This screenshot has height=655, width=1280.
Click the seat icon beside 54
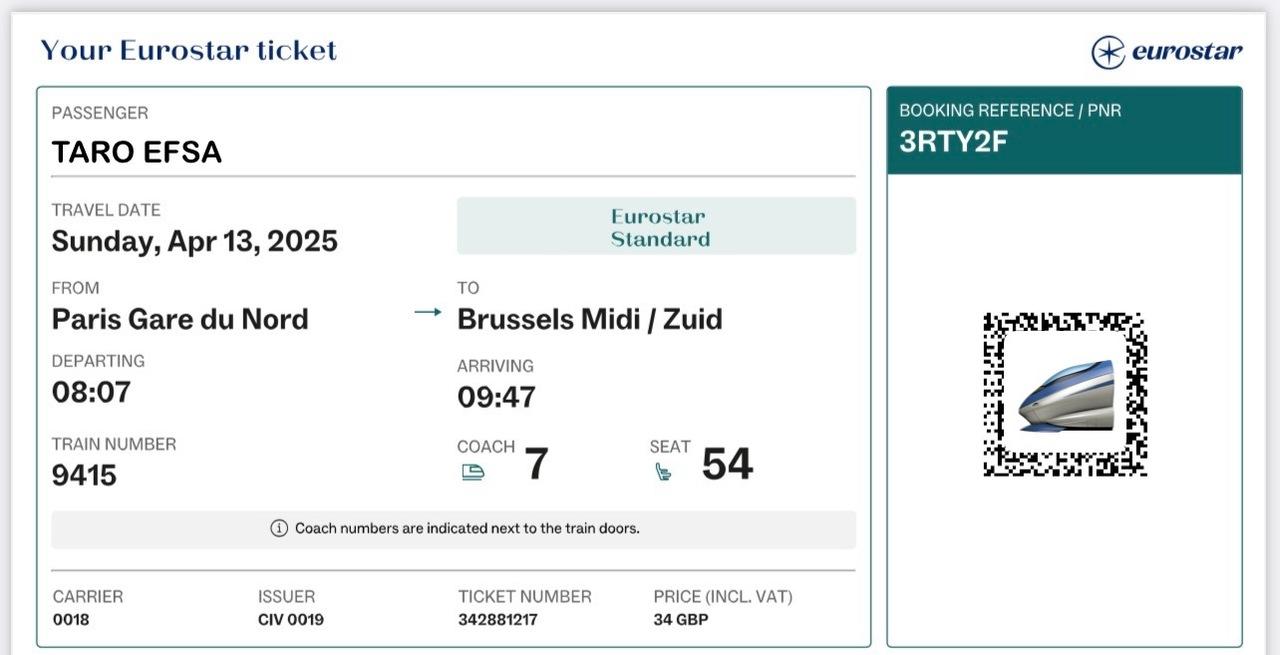tap(663, 471)
